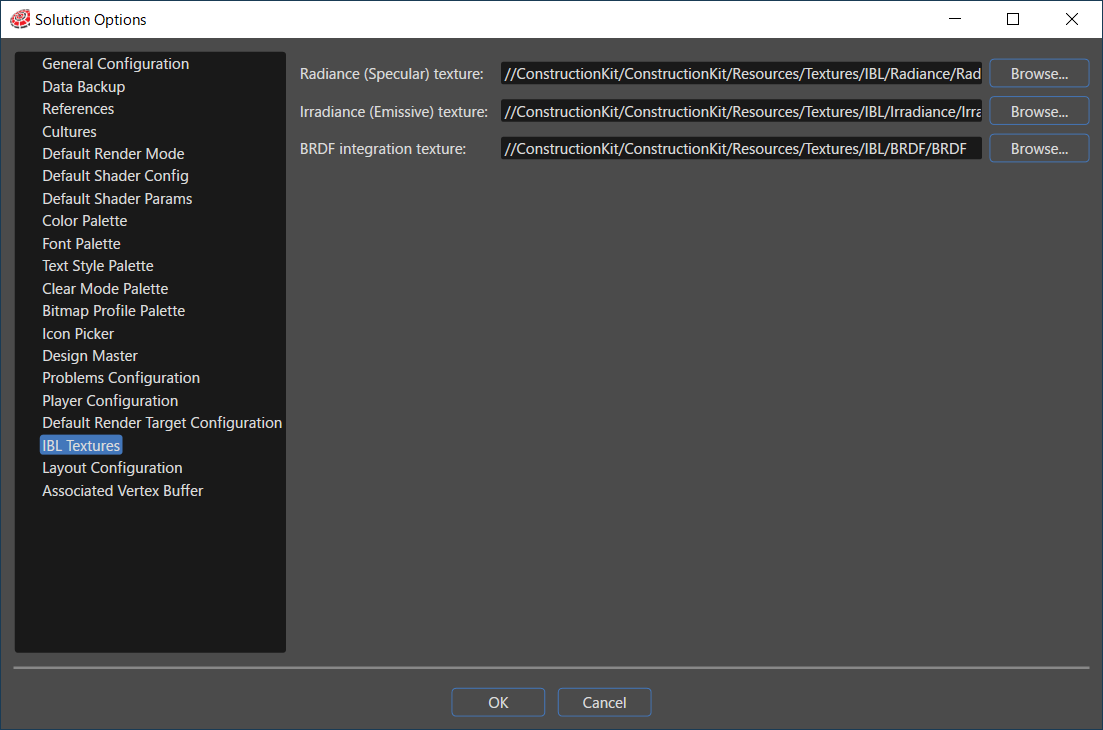Click the Radiance texture path field

click(x=741, y=74)
